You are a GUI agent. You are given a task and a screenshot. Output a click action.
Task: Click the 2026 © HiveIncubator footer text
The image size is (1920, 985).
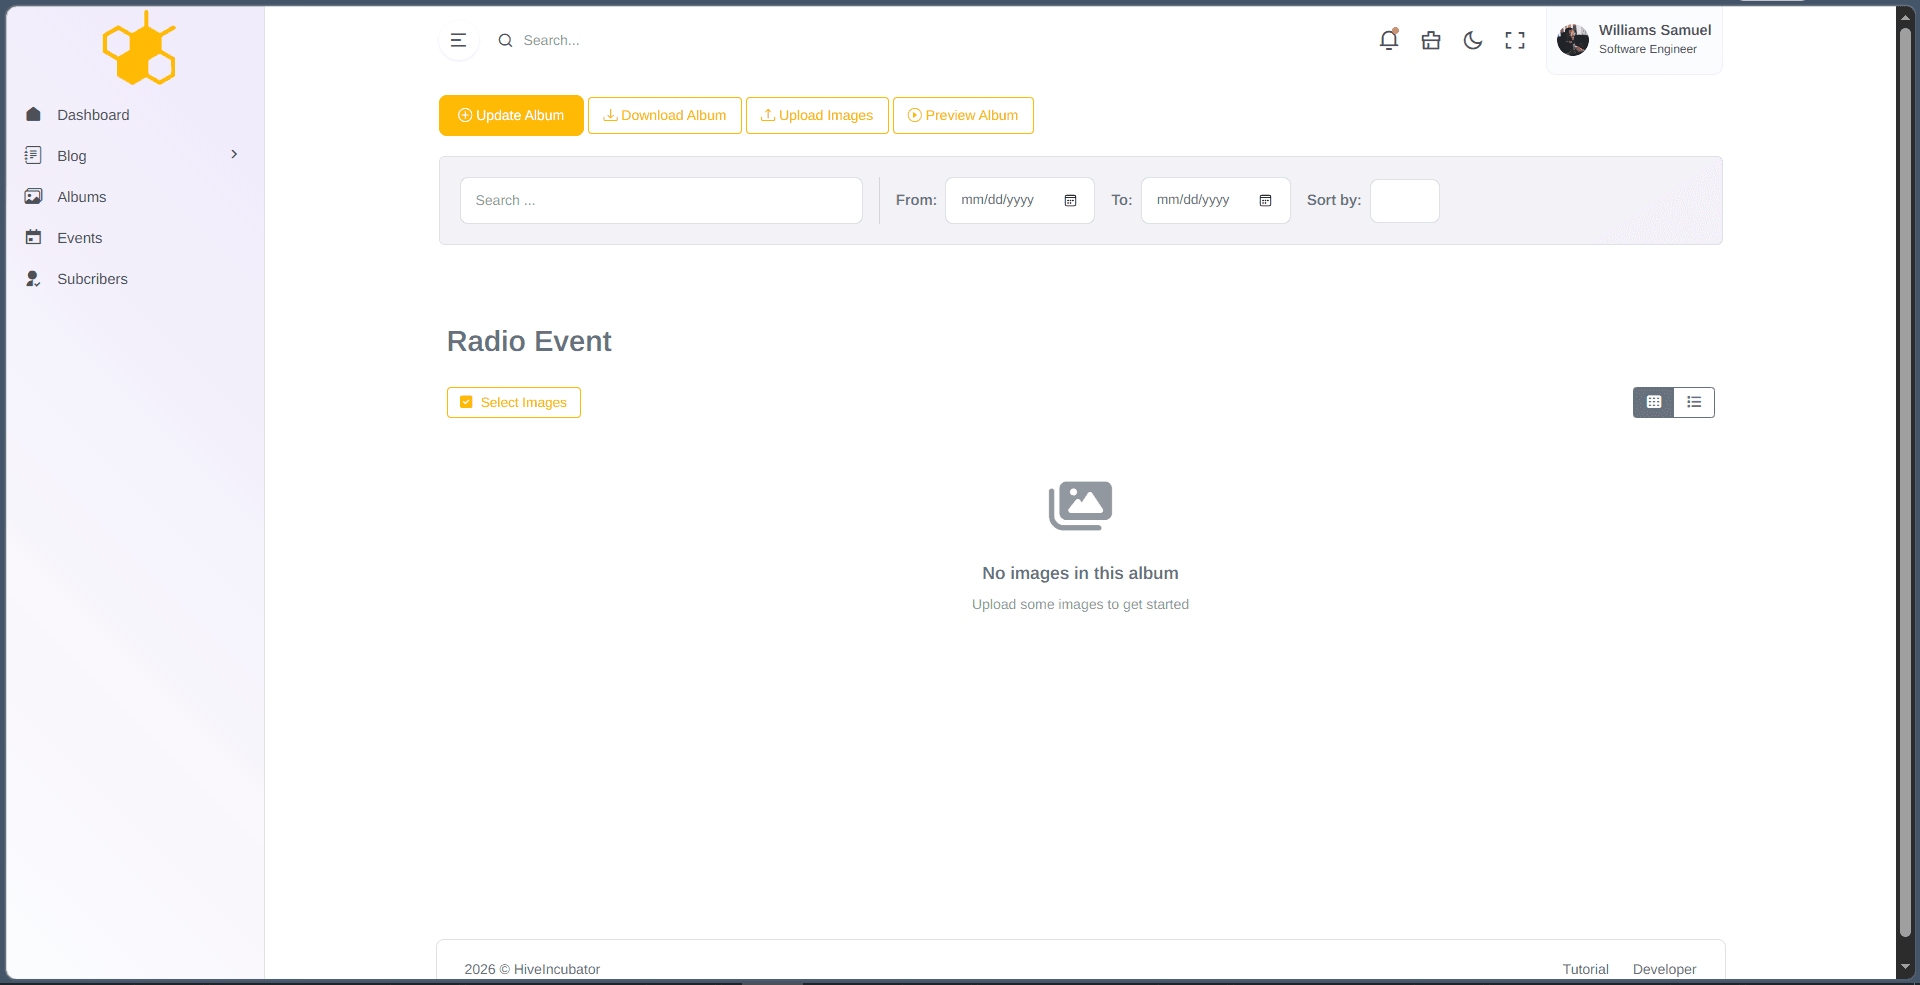tap(532, 969)
